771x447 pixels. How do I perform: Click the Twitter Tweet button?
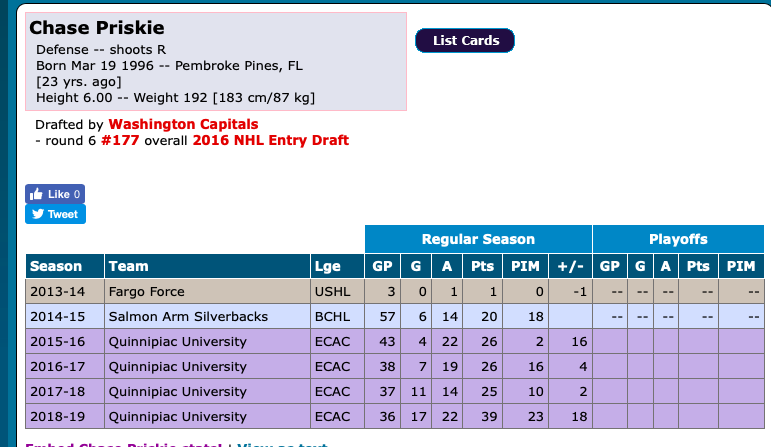pyautogui.click(x=55, y=214)
